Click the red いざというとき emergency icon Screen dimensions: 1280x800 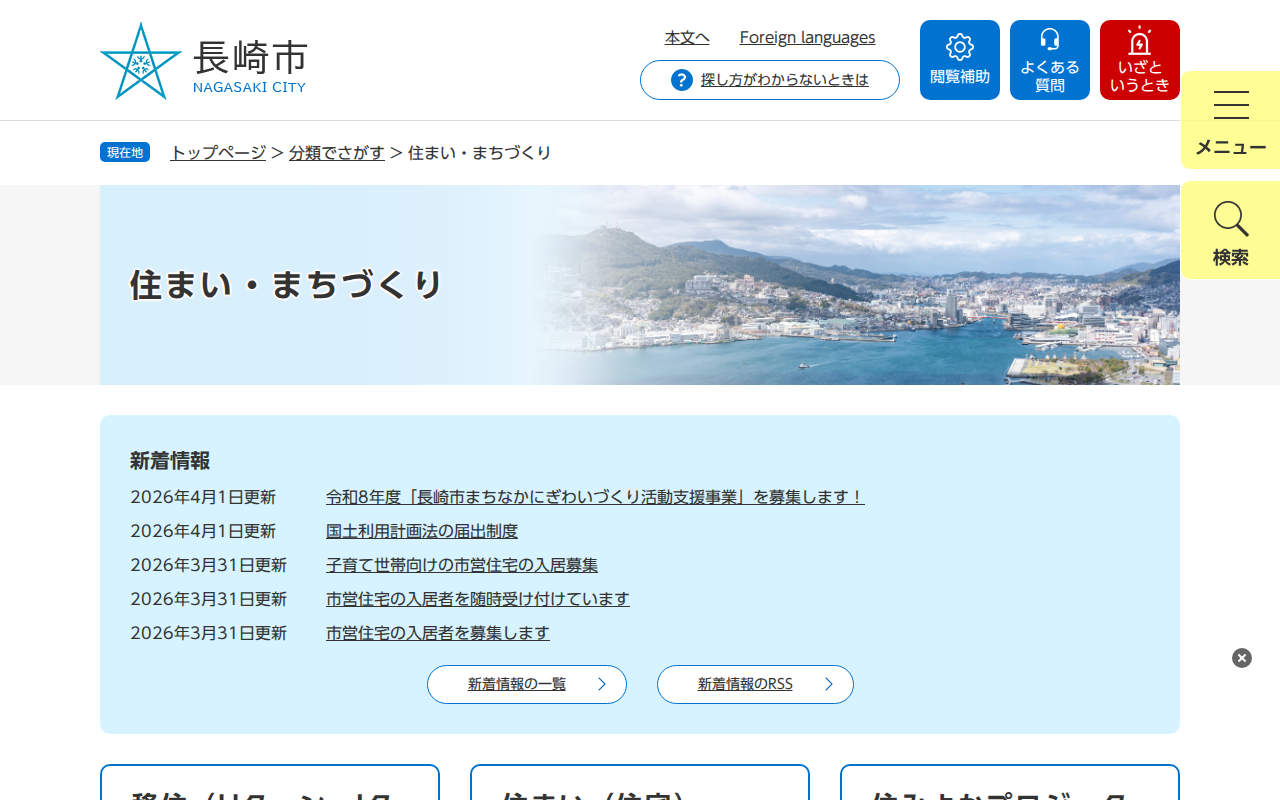click(1139, 59)
